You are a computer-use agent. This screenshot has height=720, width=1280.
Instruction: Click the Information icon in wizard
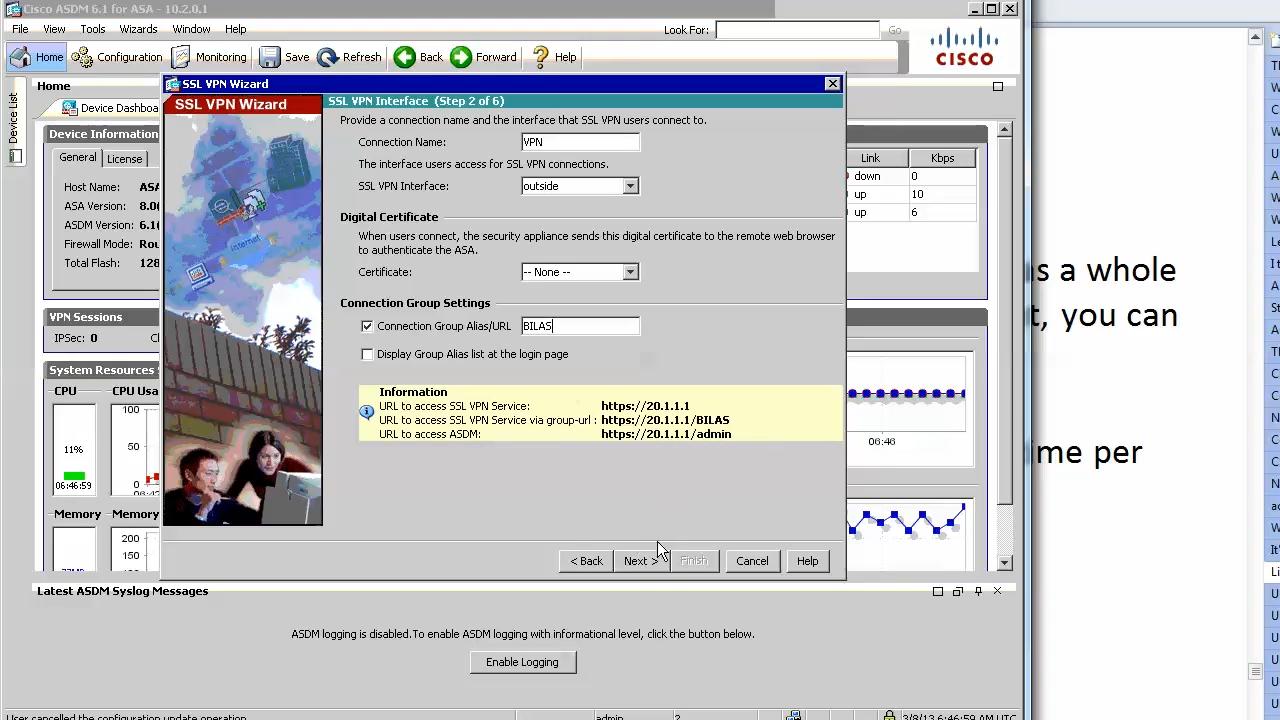pos(367,411)
